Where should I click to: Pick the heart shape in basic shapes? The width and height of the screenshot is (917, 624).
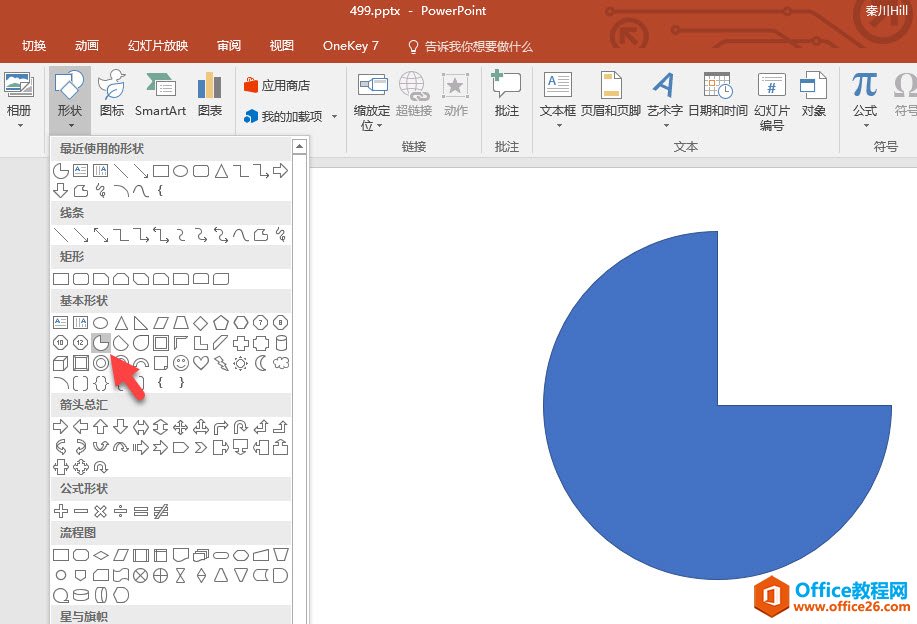pos(200,363)
